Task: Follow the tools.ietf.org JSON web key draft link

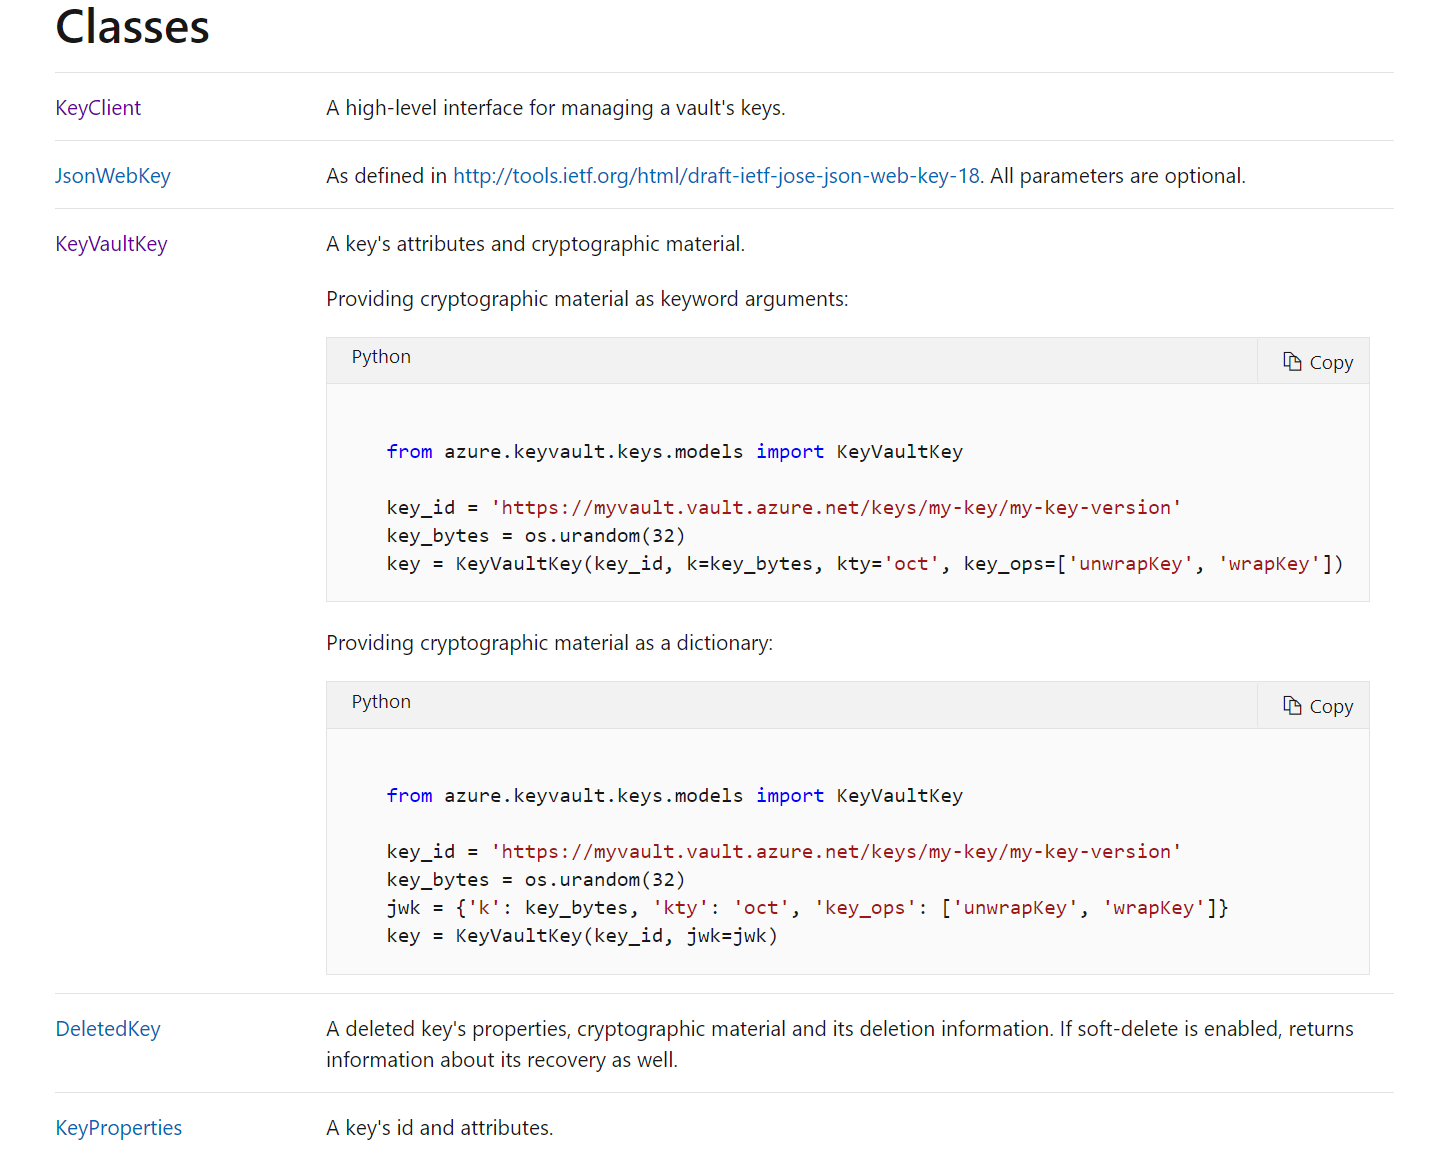Action: tap(716, 176)
